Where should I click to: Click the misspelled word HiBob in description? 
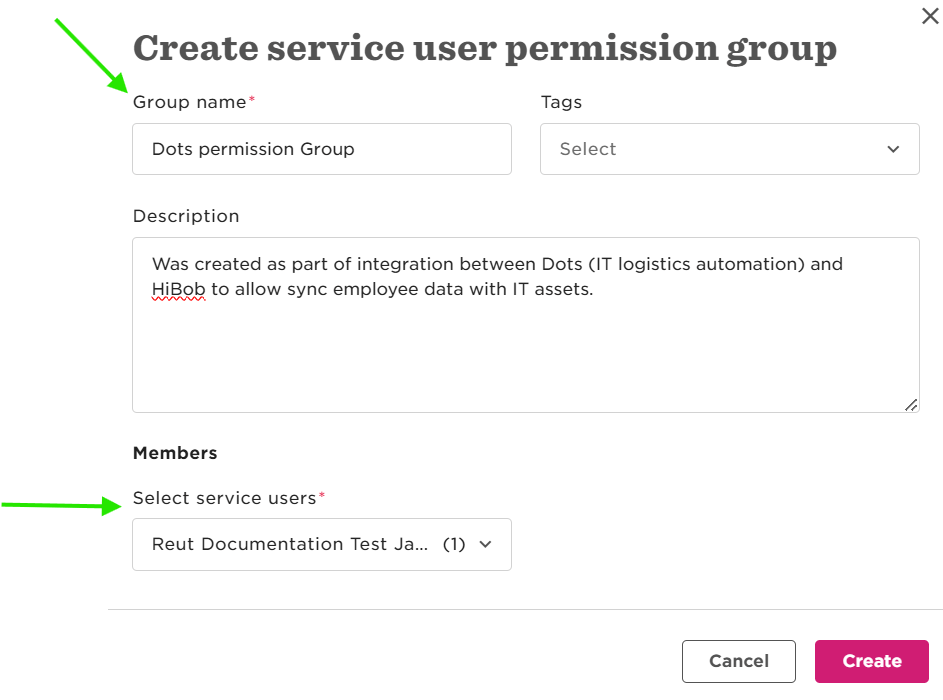pos(179,289)
